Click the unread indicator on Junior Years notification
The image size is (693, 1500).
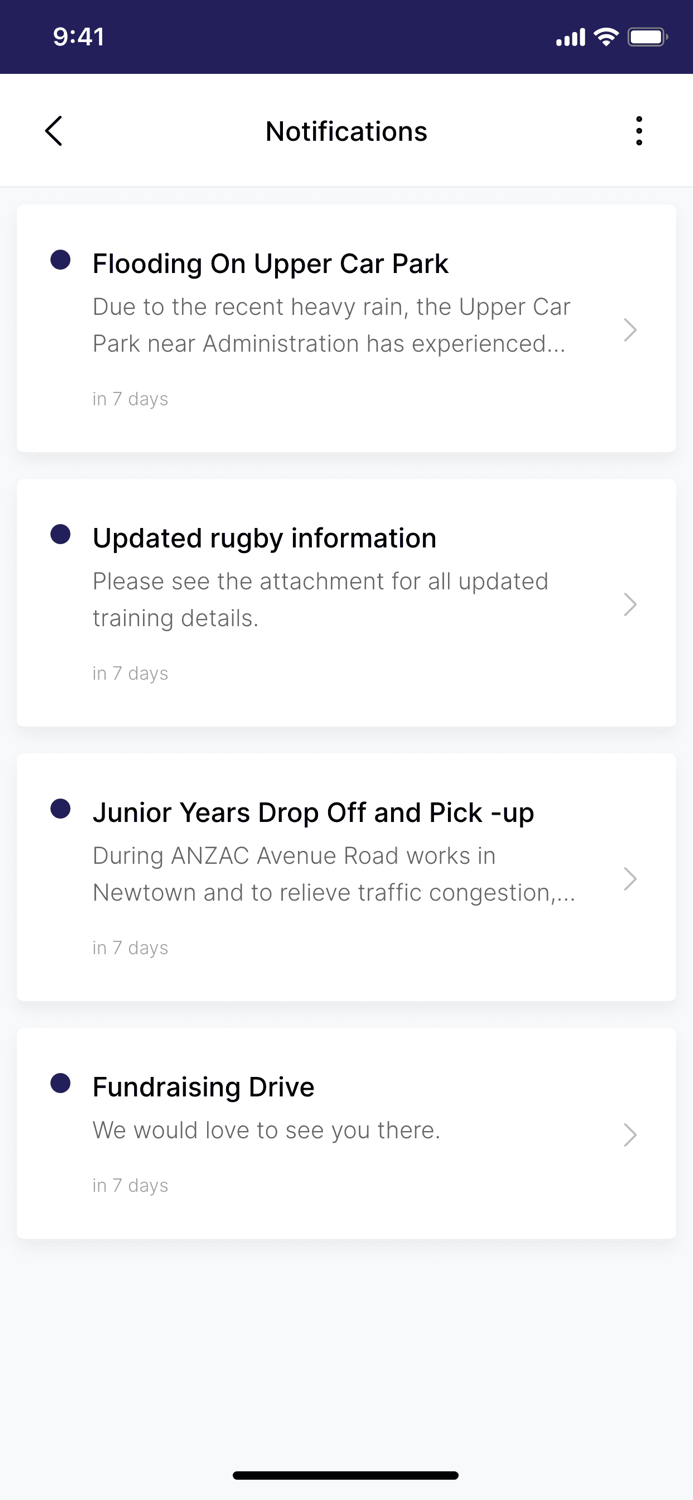tap(61, 808)
